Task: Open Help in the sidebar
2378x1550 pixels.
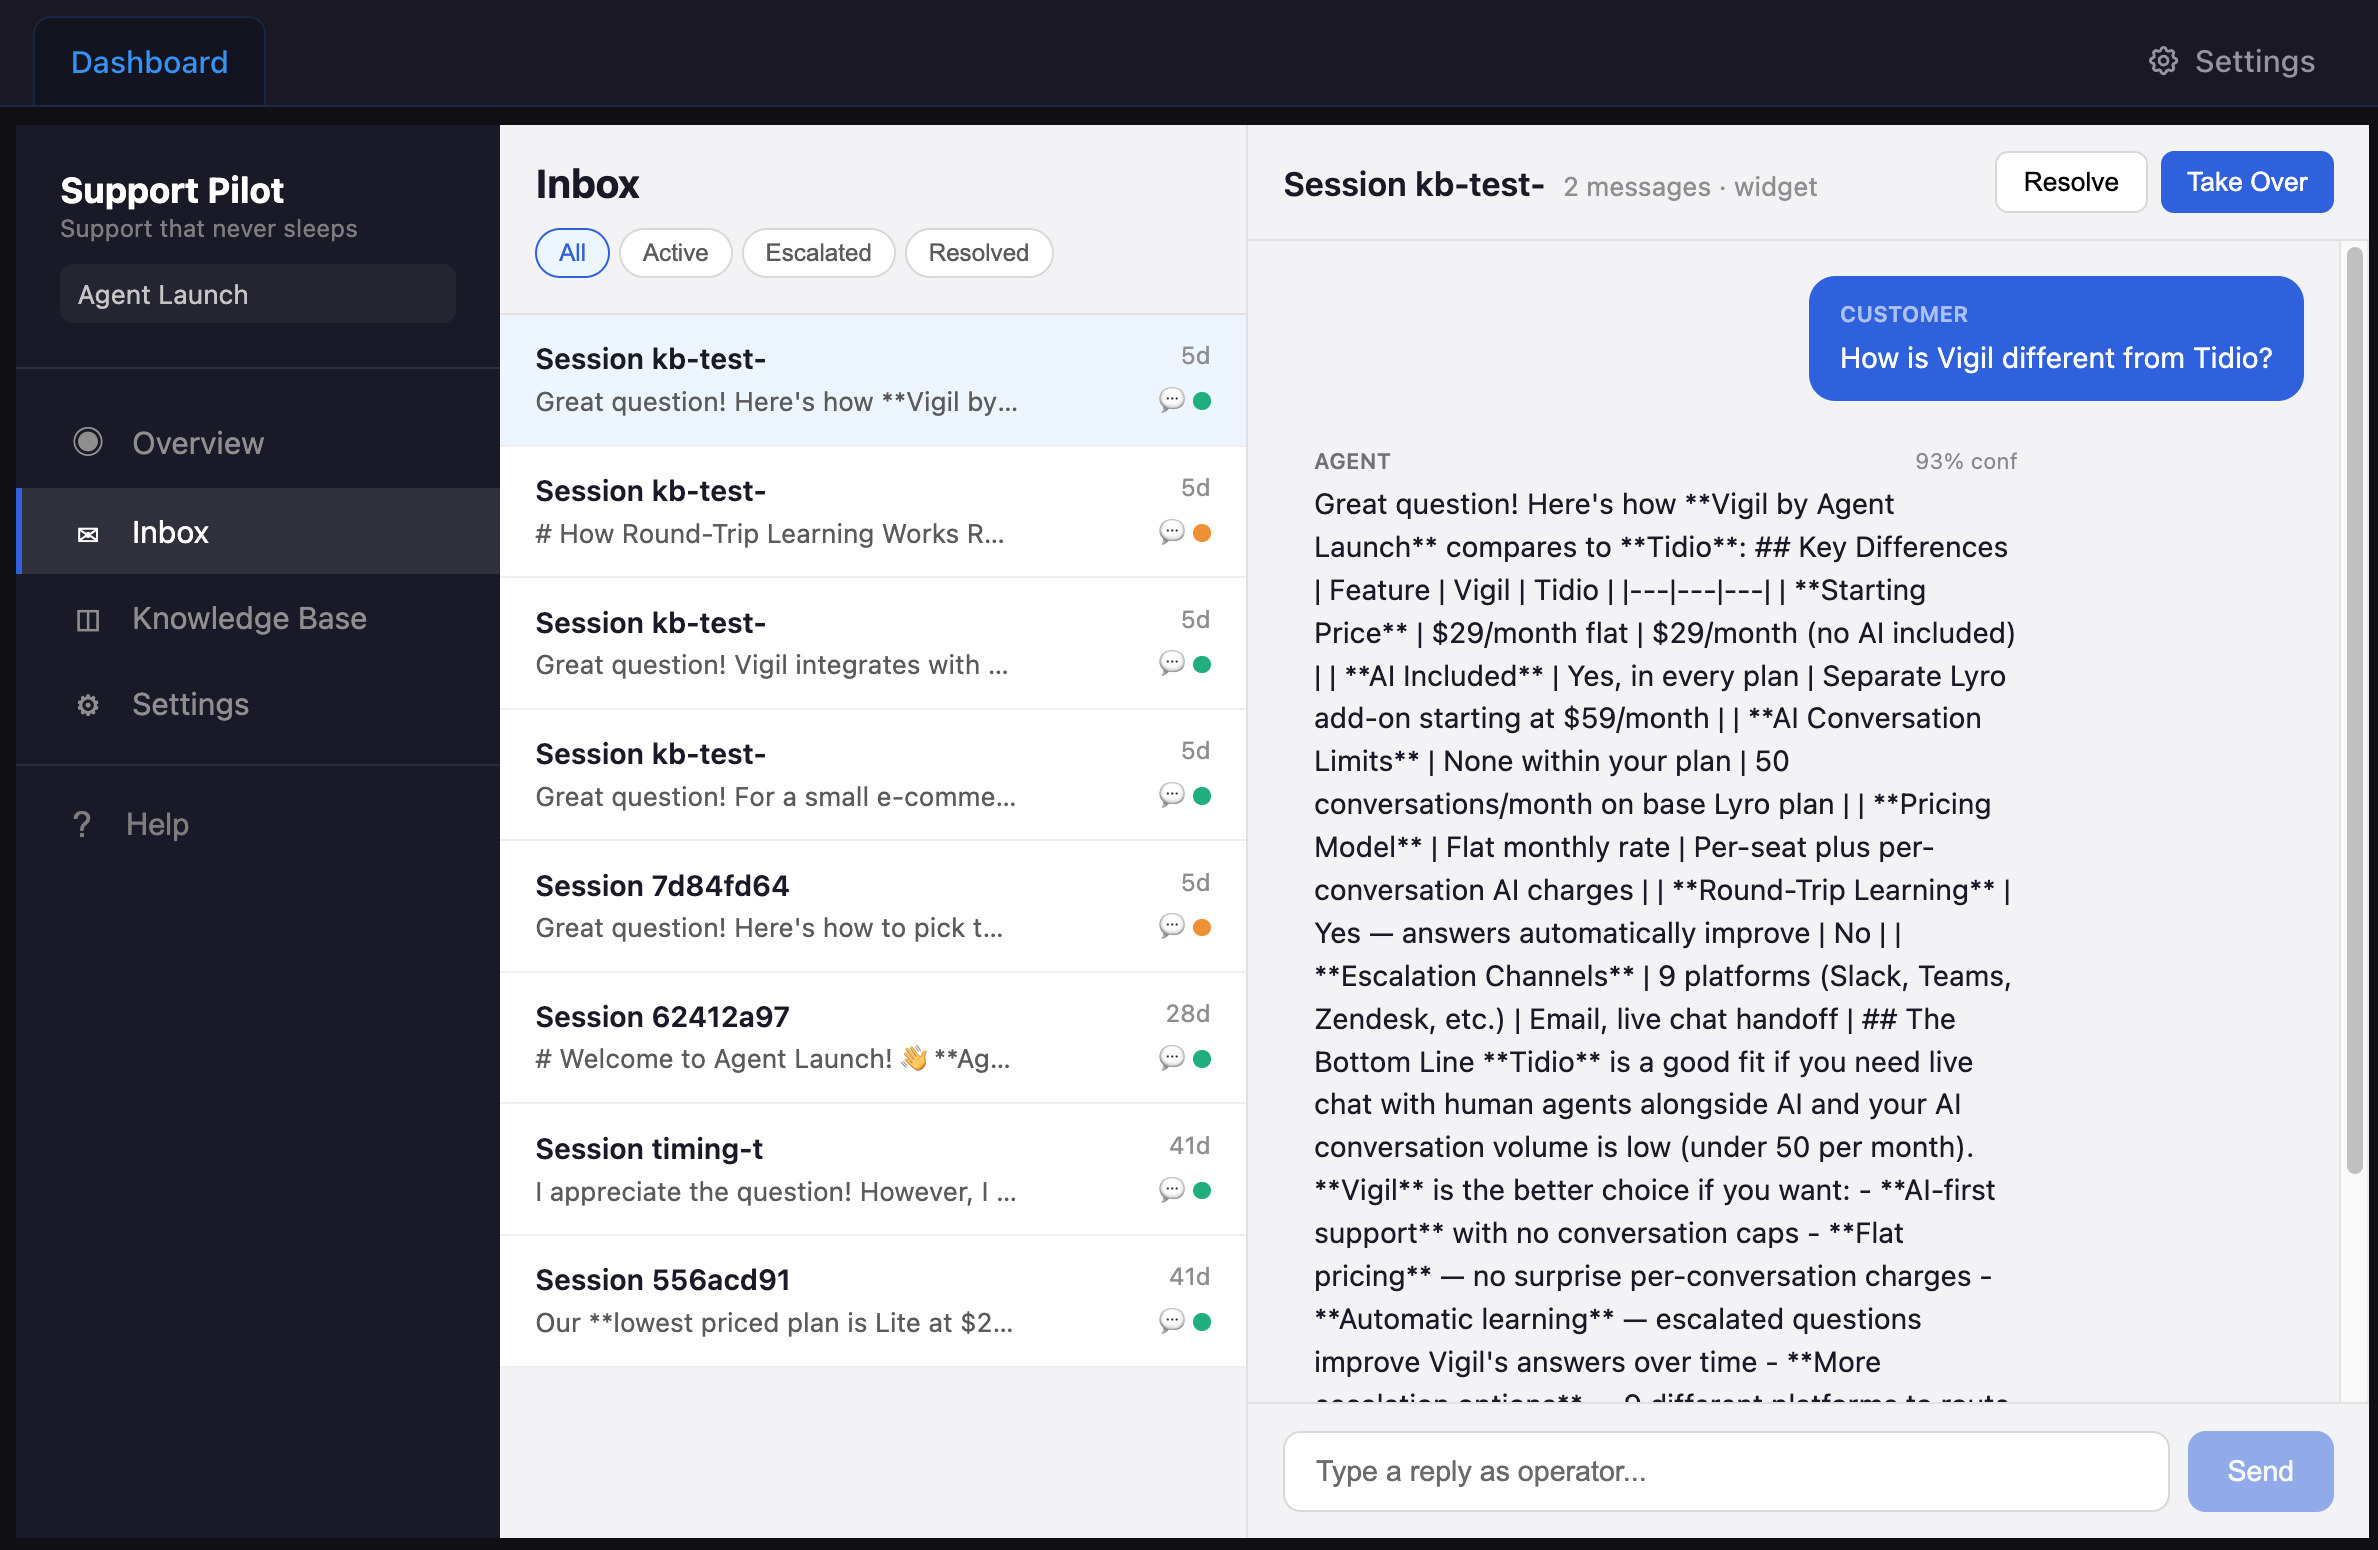Action: pyautogui.click(x=258, y=825)
